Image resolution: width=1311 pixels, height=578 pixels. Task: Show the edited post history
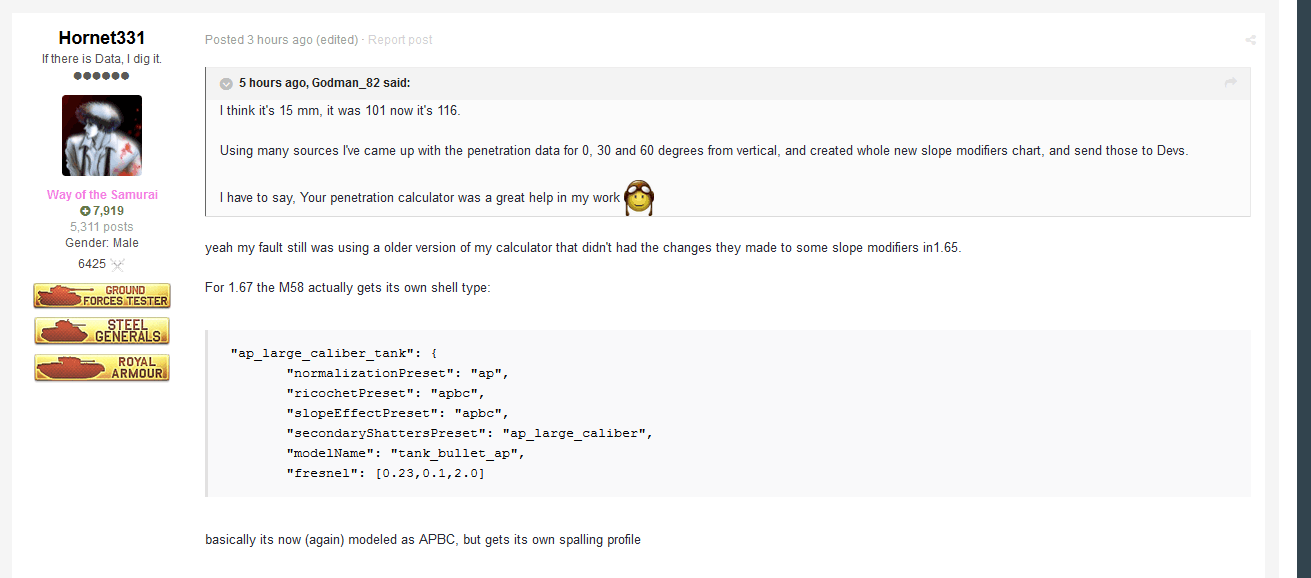(x=337, y=40)
